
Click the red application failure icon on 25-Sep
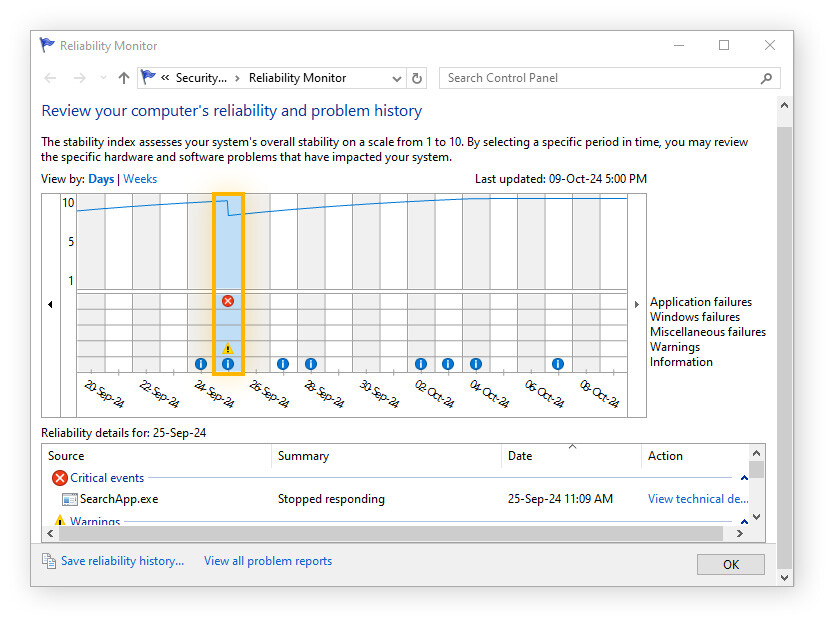[x=228, y=301]
